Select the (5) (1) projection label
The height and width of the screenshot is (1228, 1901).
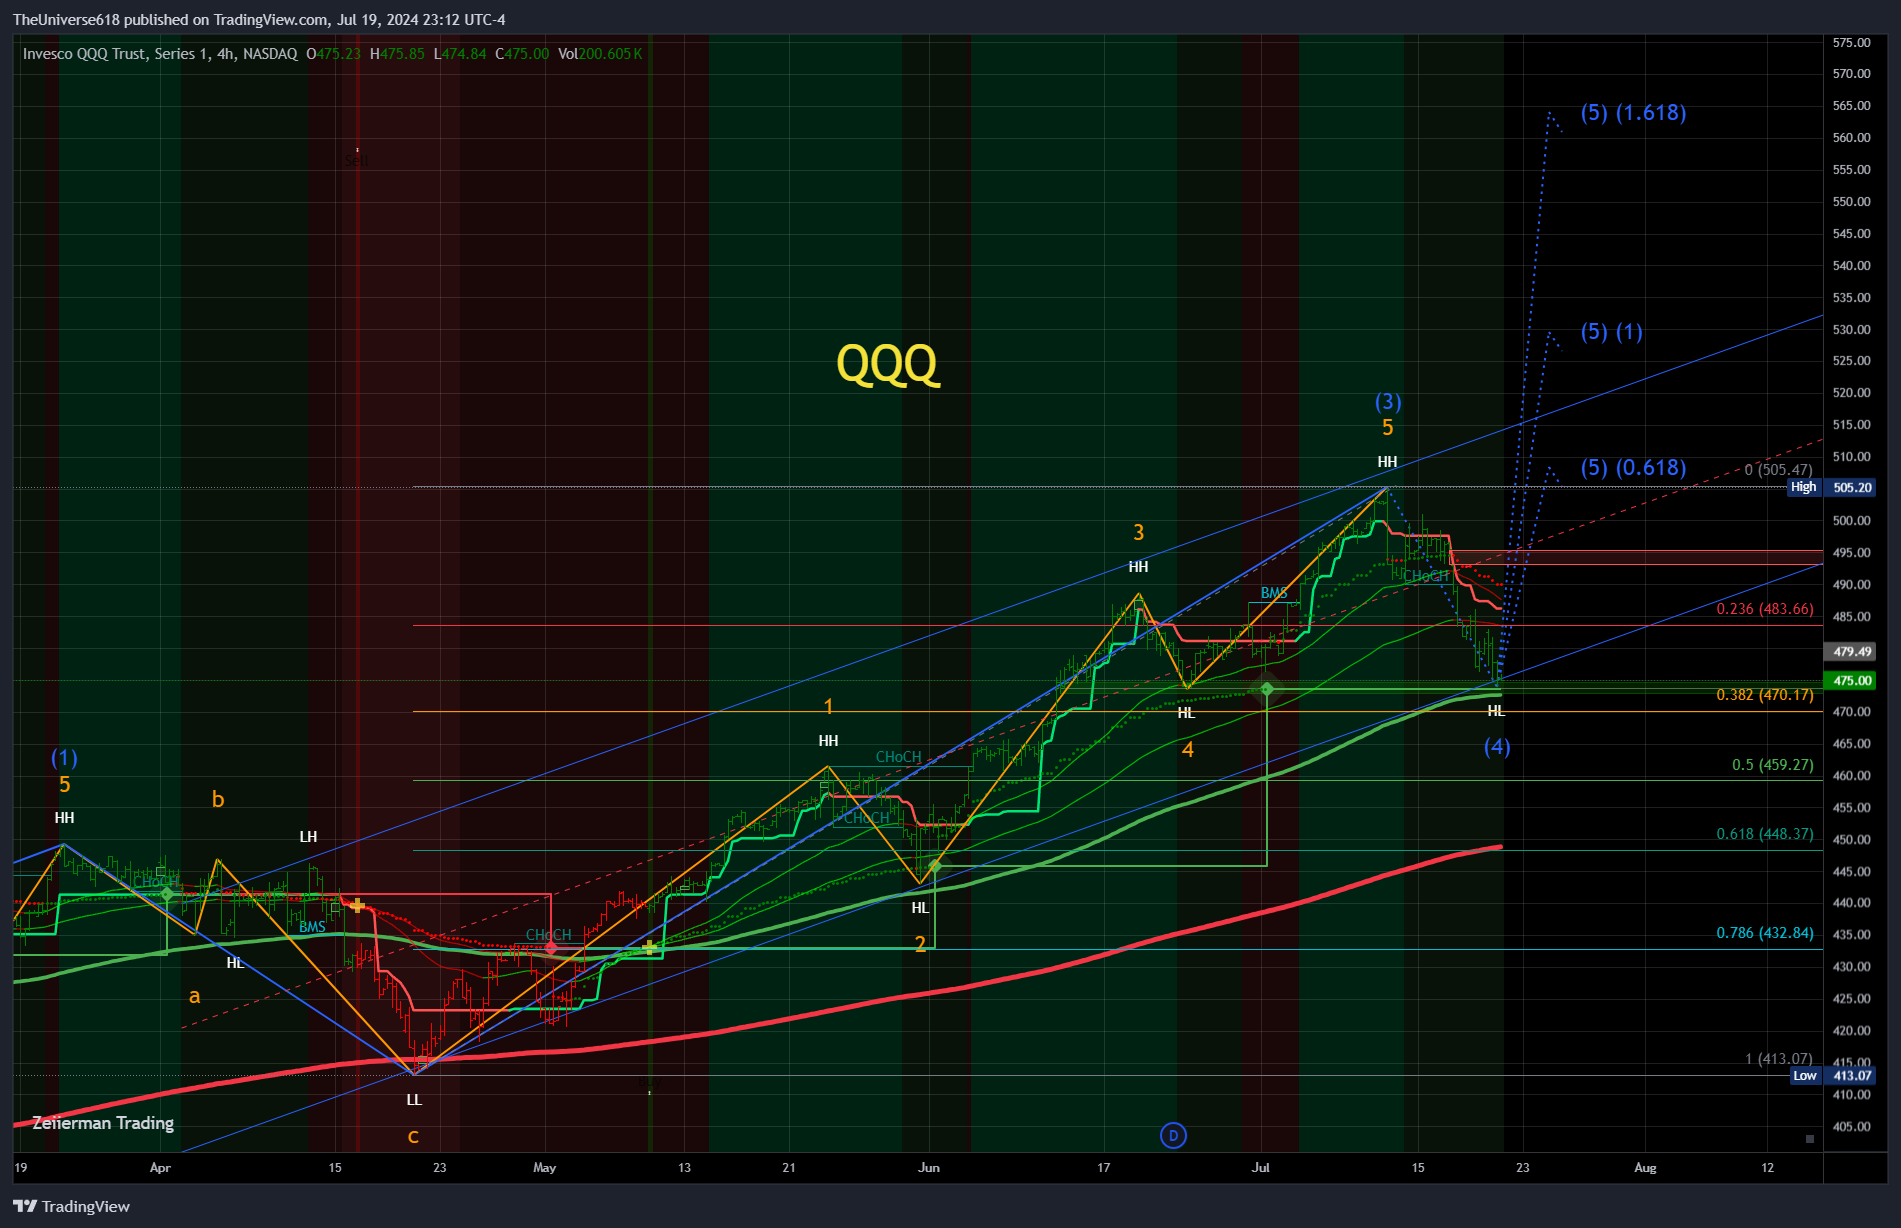[x=1611, y=332]
